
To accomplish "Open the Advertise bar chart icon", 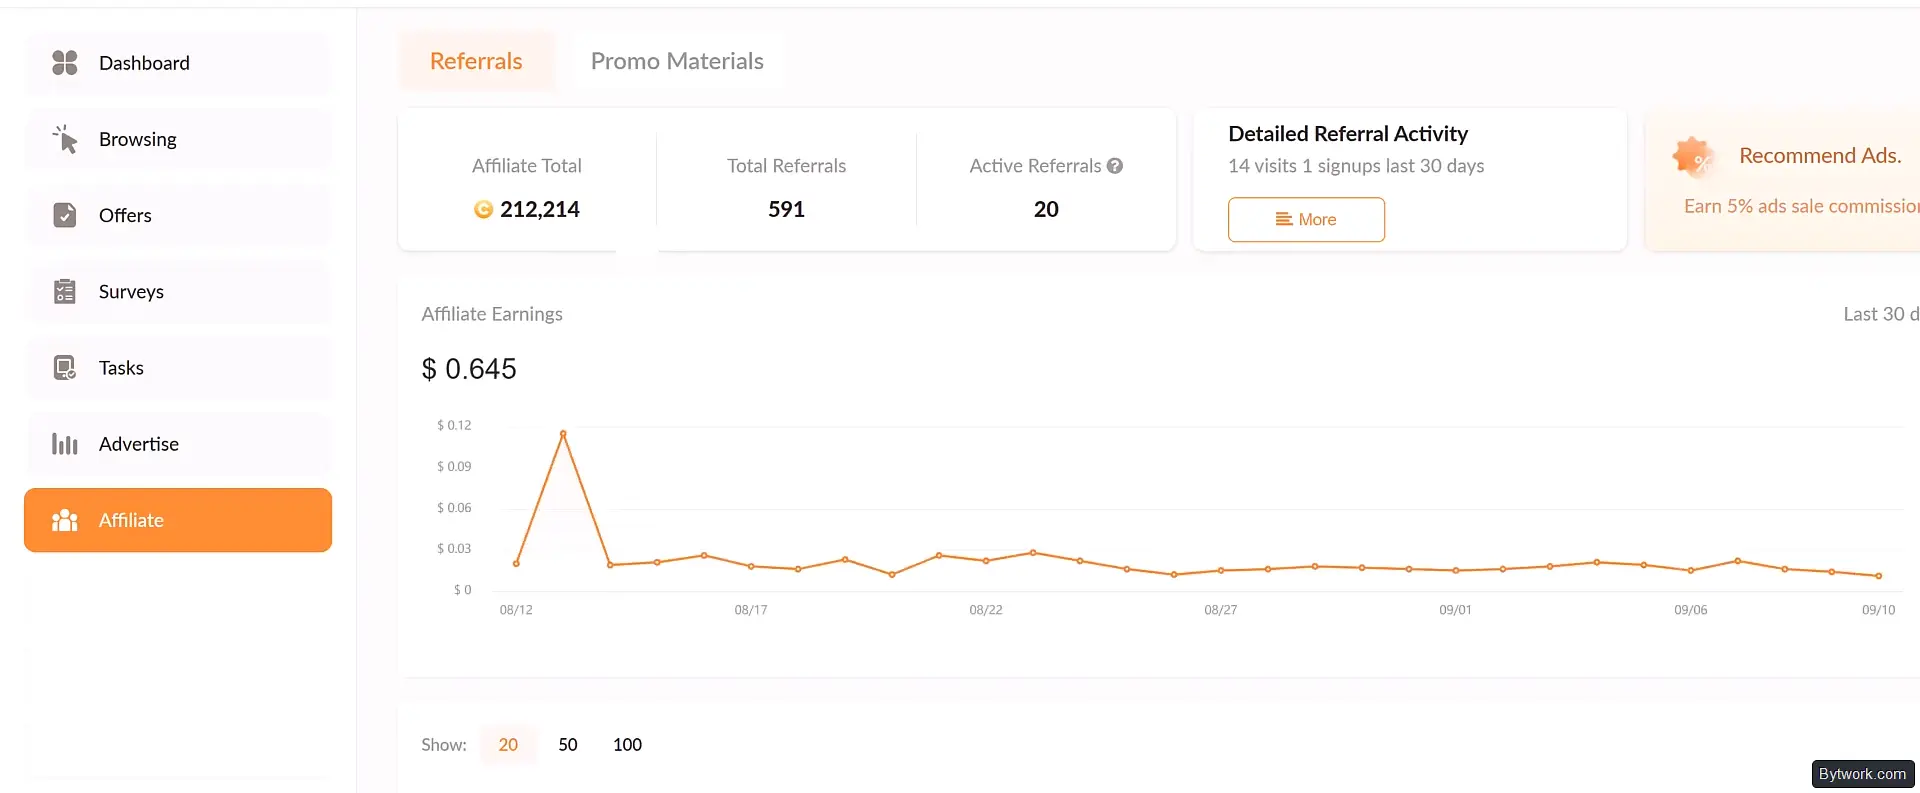I will [x=65, y=444].
